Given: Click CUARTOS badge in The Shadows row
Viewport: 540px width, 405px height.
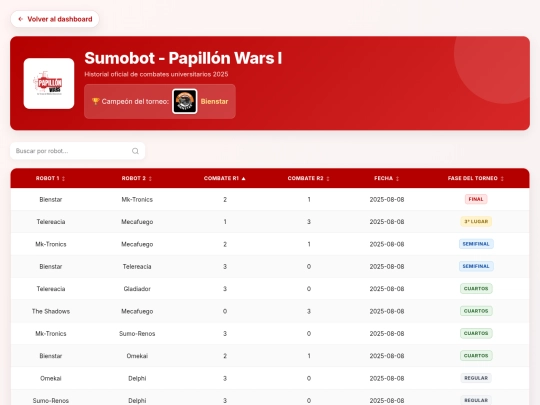Looking at the screenshot, I should pos(476,311).
